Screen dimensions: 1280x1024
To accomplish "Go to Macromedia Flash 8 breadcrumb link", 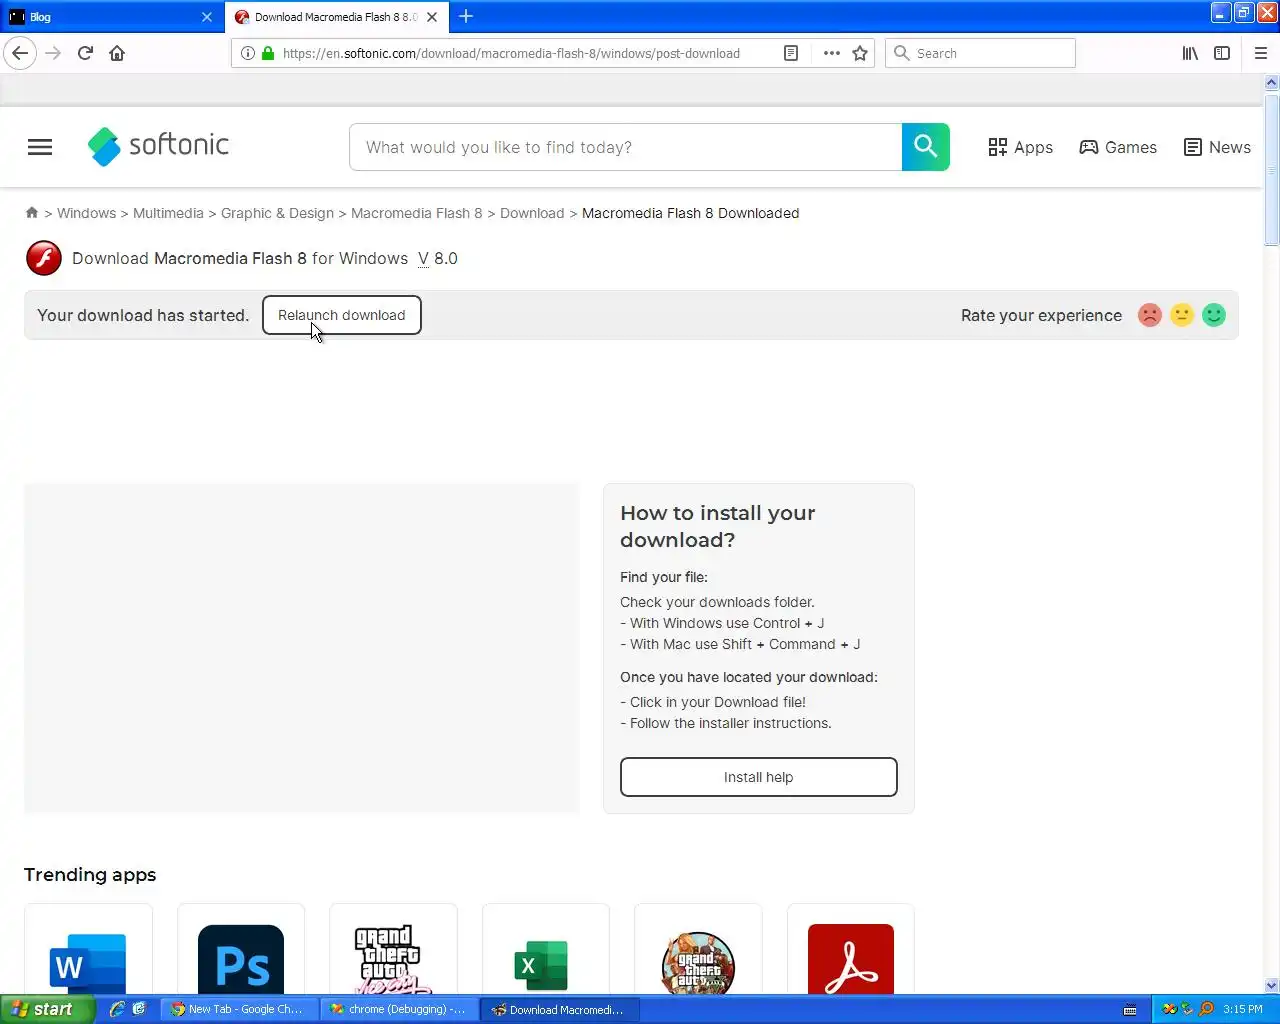I will coord(417,213).
